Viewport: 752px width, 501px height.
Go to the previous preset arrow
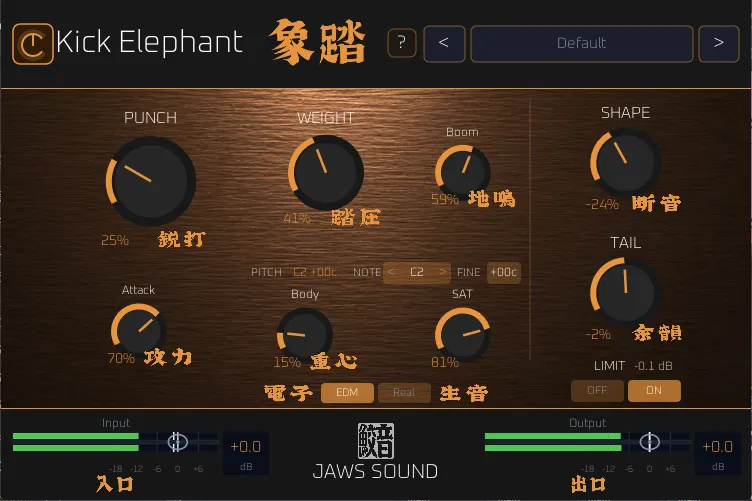pyautogui.click(x=444, y=44)
